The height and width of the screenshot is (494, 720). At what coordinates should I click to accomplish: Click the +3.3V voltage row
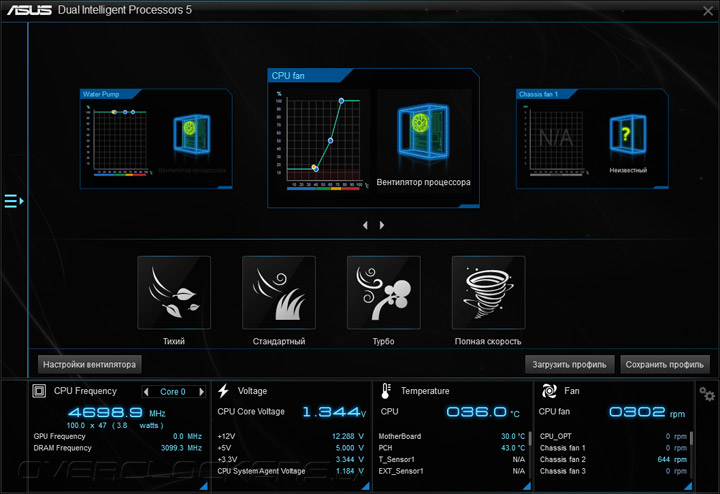[291, 460]
